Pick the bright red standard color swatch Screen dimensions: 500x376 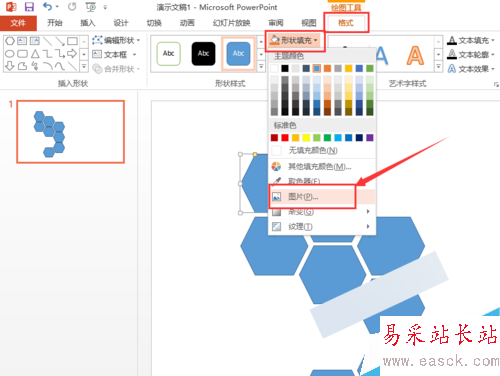coord(285,138)
